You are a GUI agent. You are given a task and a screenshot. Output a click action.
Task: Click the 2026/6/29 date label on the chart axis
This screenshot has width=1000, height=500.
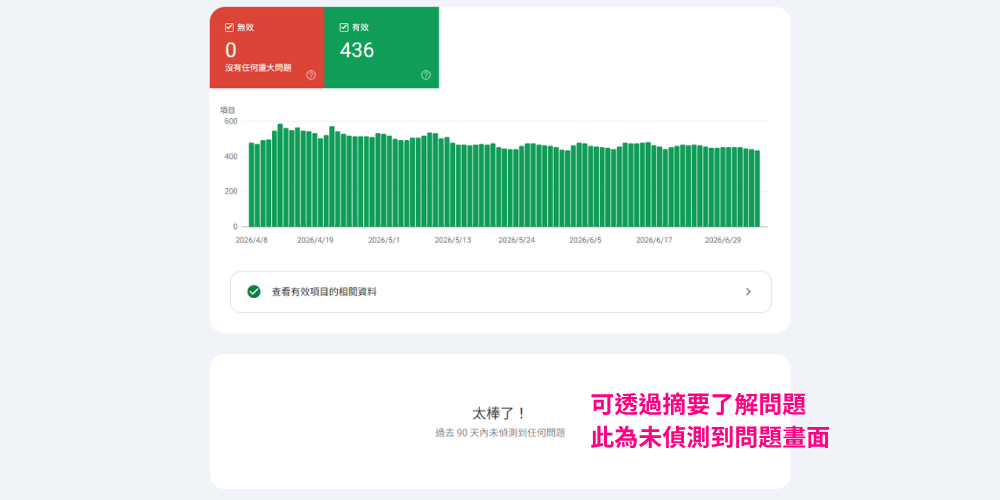[x=723, y=240]
